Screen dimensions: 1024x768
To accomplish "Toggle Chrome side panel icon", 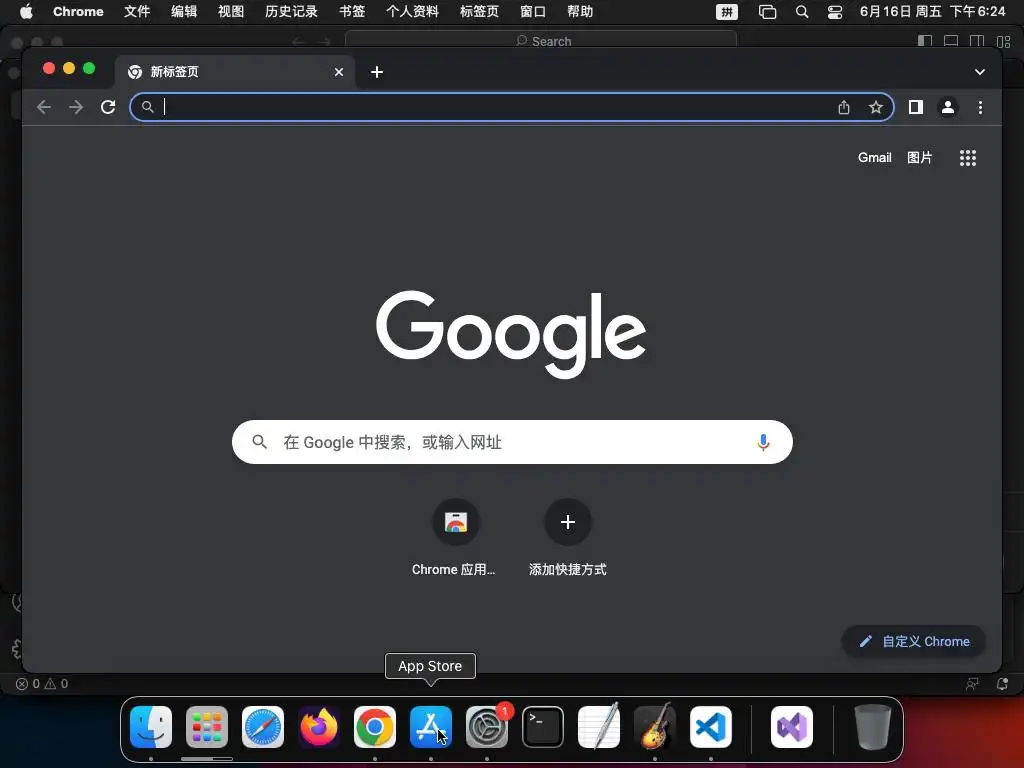I will (x=916, y=107).
